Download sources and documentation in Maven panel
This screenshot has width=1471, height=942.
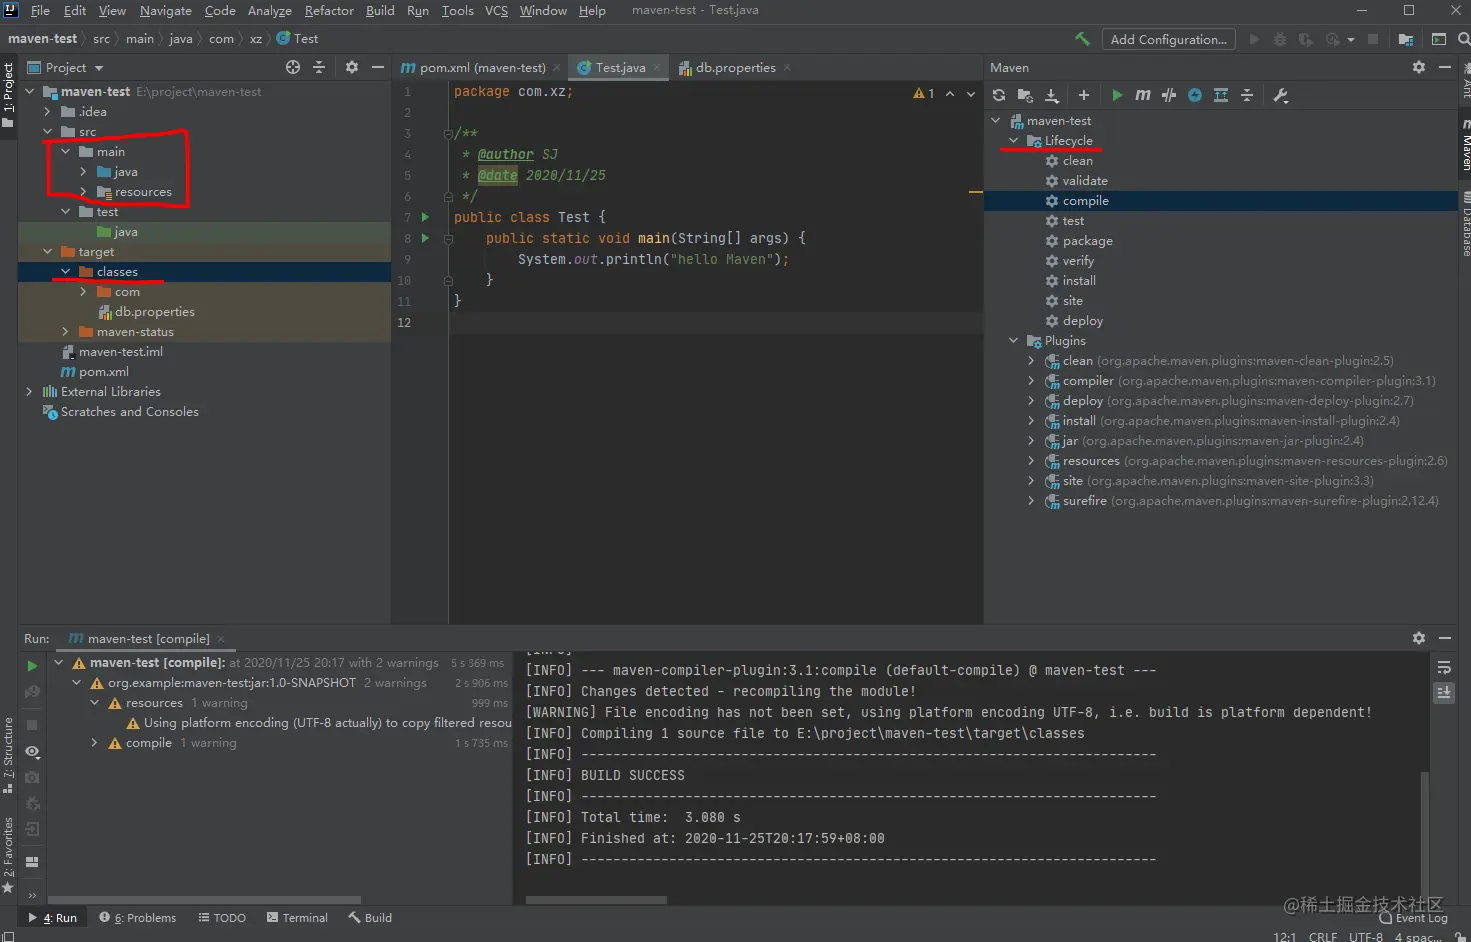1052,95
